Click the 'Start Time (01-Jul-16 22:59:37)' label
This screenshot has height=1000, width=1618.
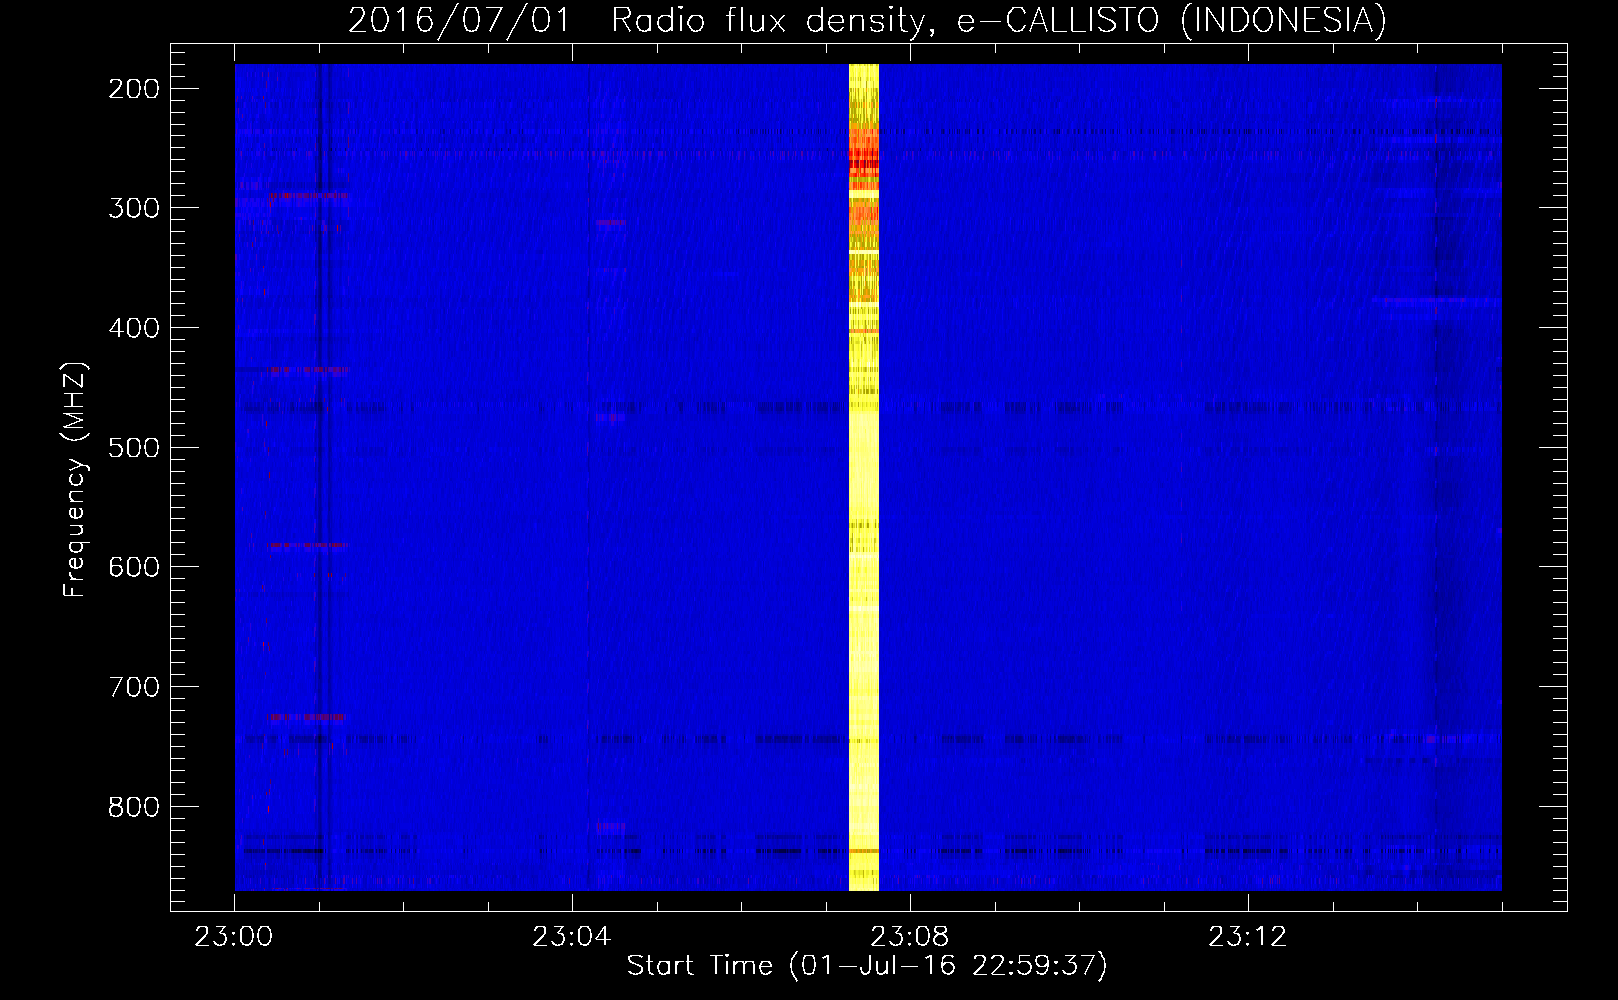867,966
